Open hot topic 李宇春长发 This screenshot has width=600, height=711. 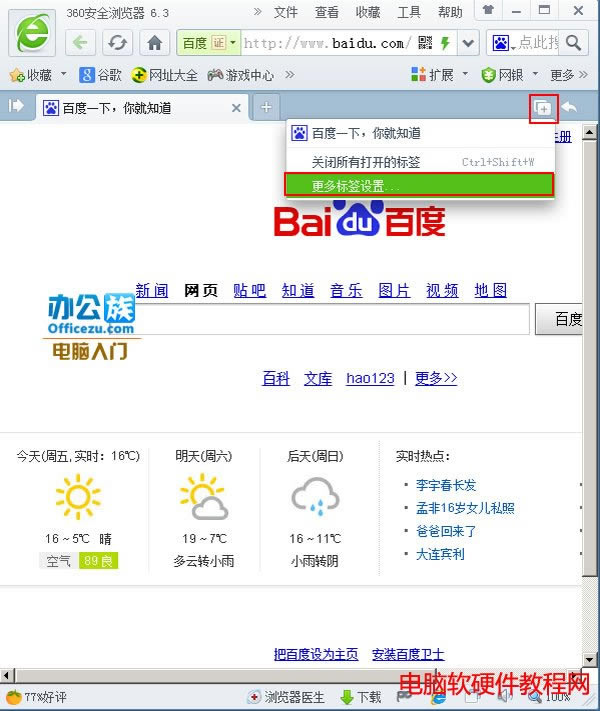(x=446, y=485)
